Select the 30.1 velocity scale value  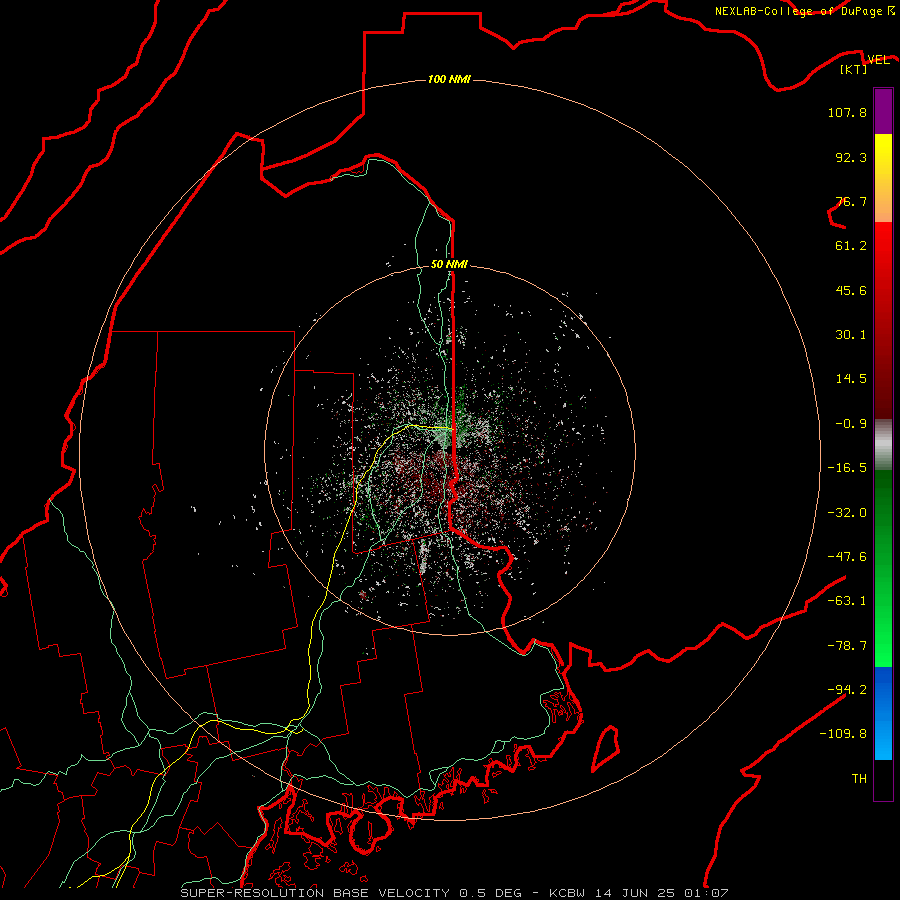click(x=851, y=335)
